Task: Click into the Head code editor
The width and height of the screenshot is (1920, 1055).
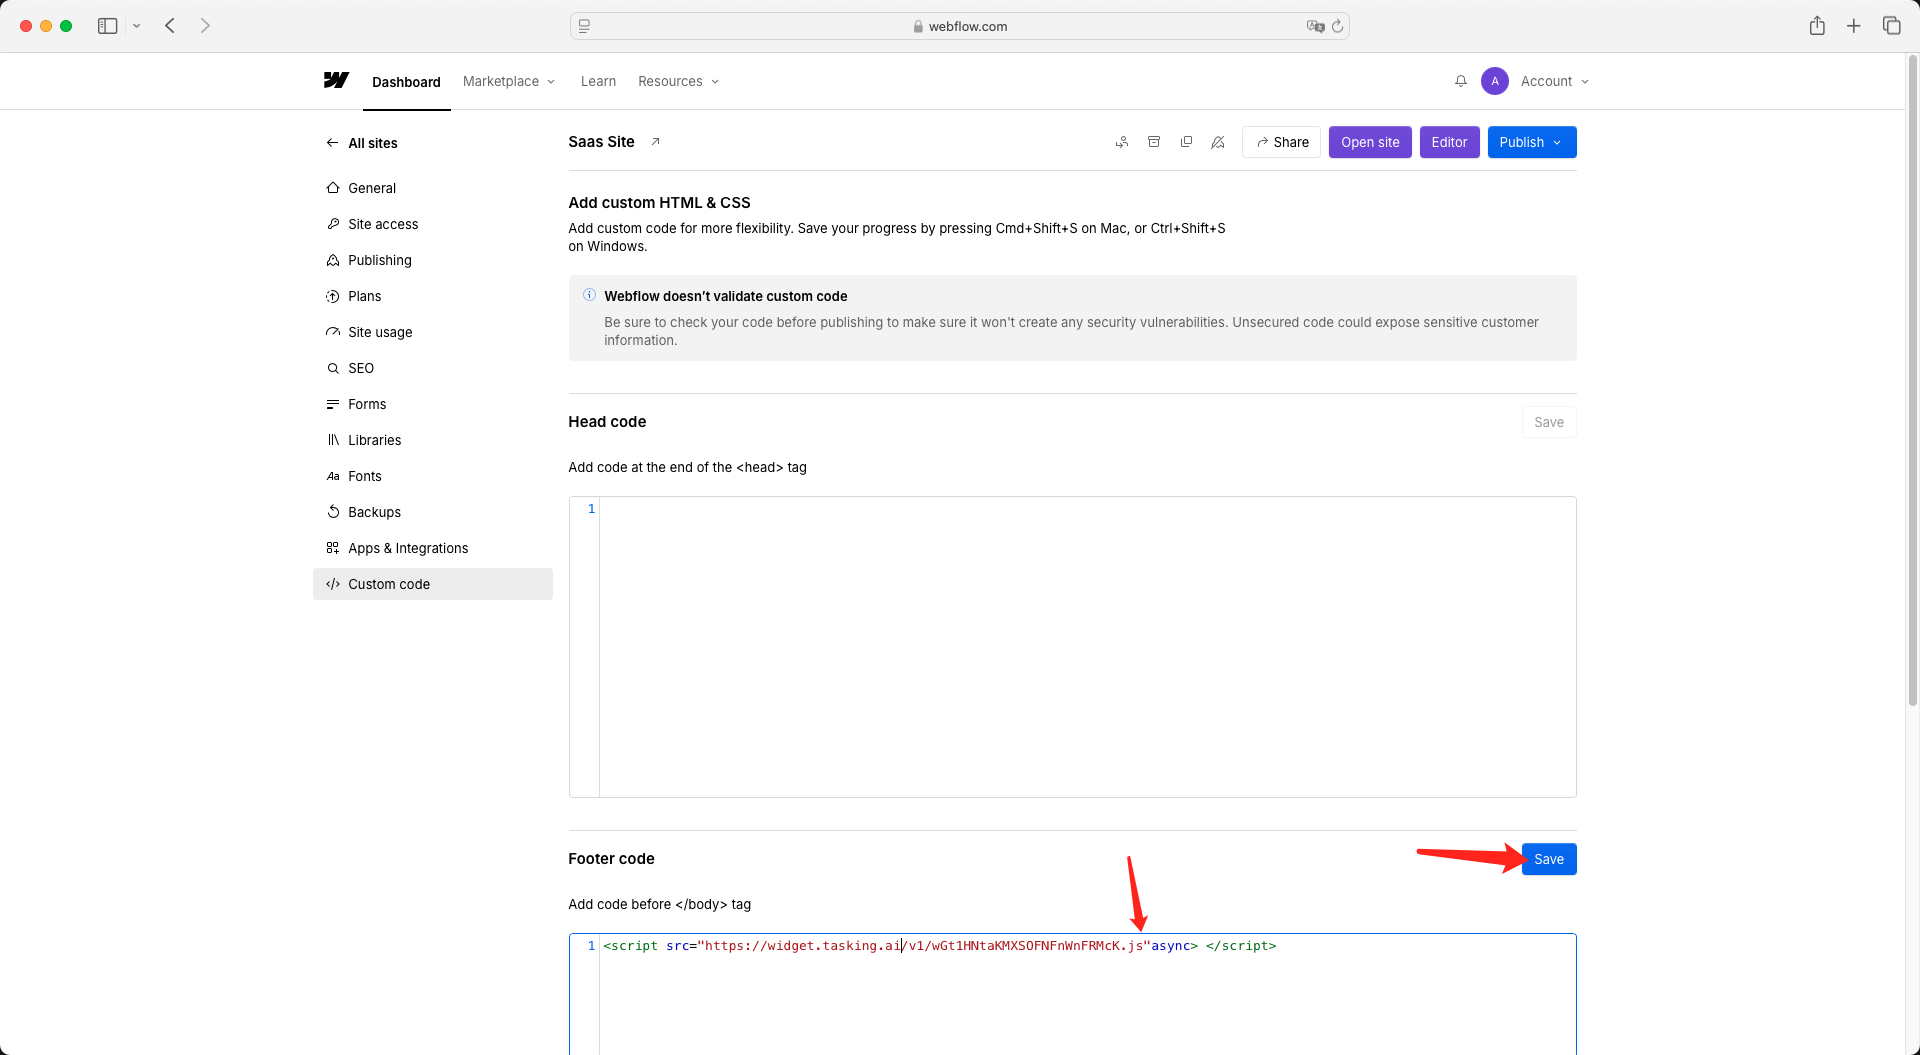Action: [1072, 647]
